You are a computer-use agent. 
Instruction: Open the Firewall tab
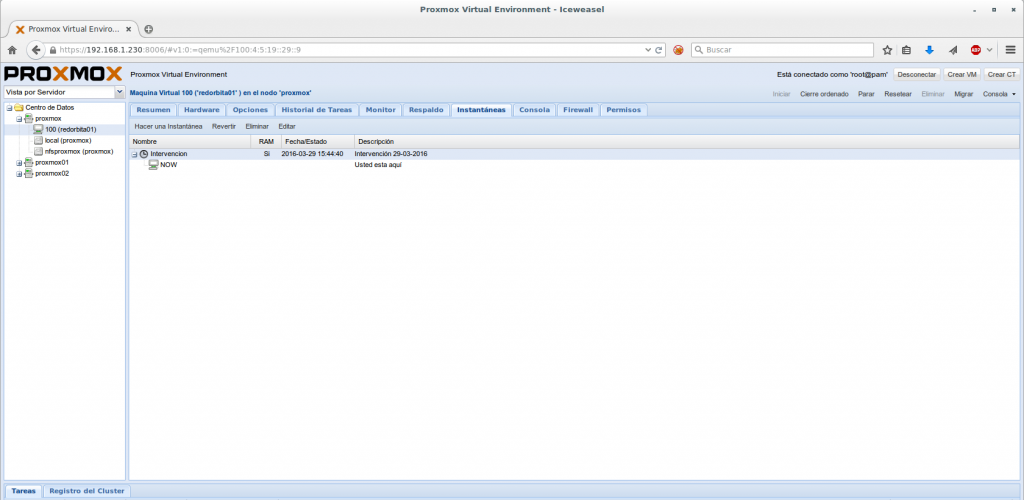pos(577,110)
